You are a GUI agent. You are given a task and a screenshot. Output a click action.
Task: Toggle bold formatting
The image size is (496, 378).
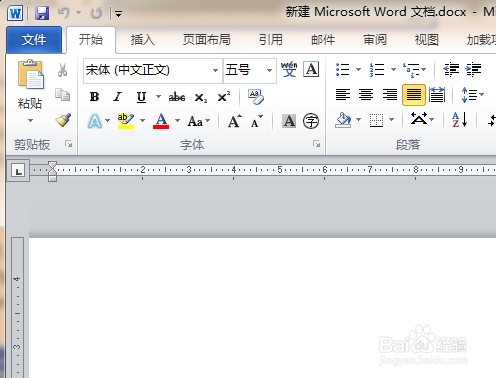pos(94,97)
